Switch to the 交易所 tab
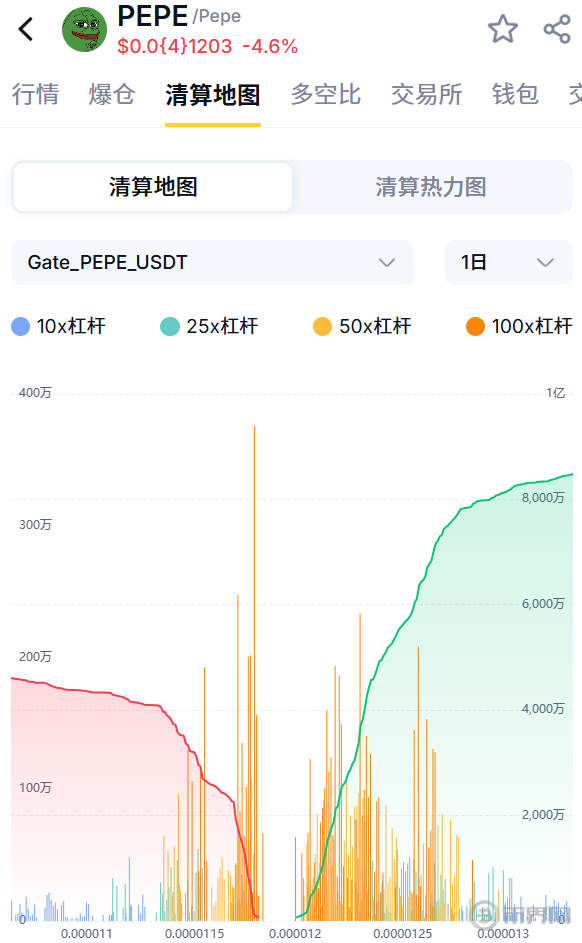Viewport: 582px width, 943px height. pyautogui.click(x=426, y=94)
